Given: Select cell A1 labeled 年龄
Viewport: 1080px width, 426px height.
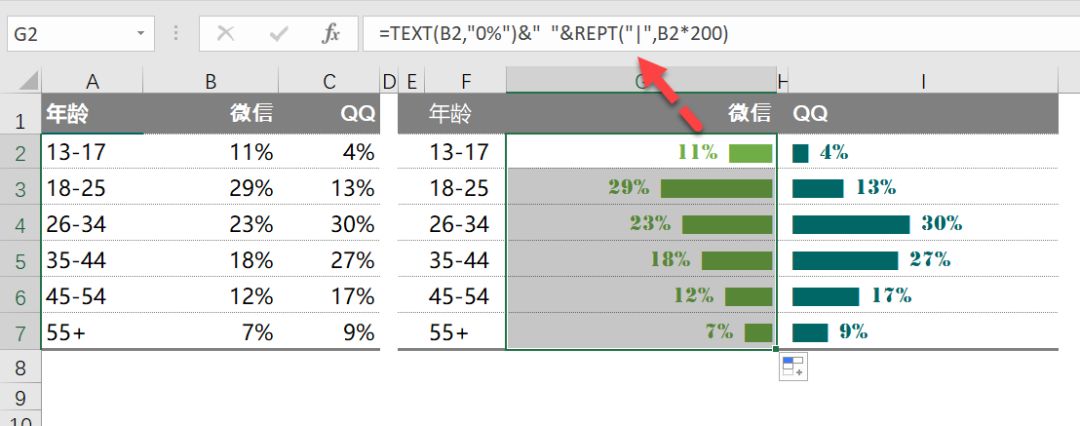Looking at the screenshot, I should coord(92,114).
